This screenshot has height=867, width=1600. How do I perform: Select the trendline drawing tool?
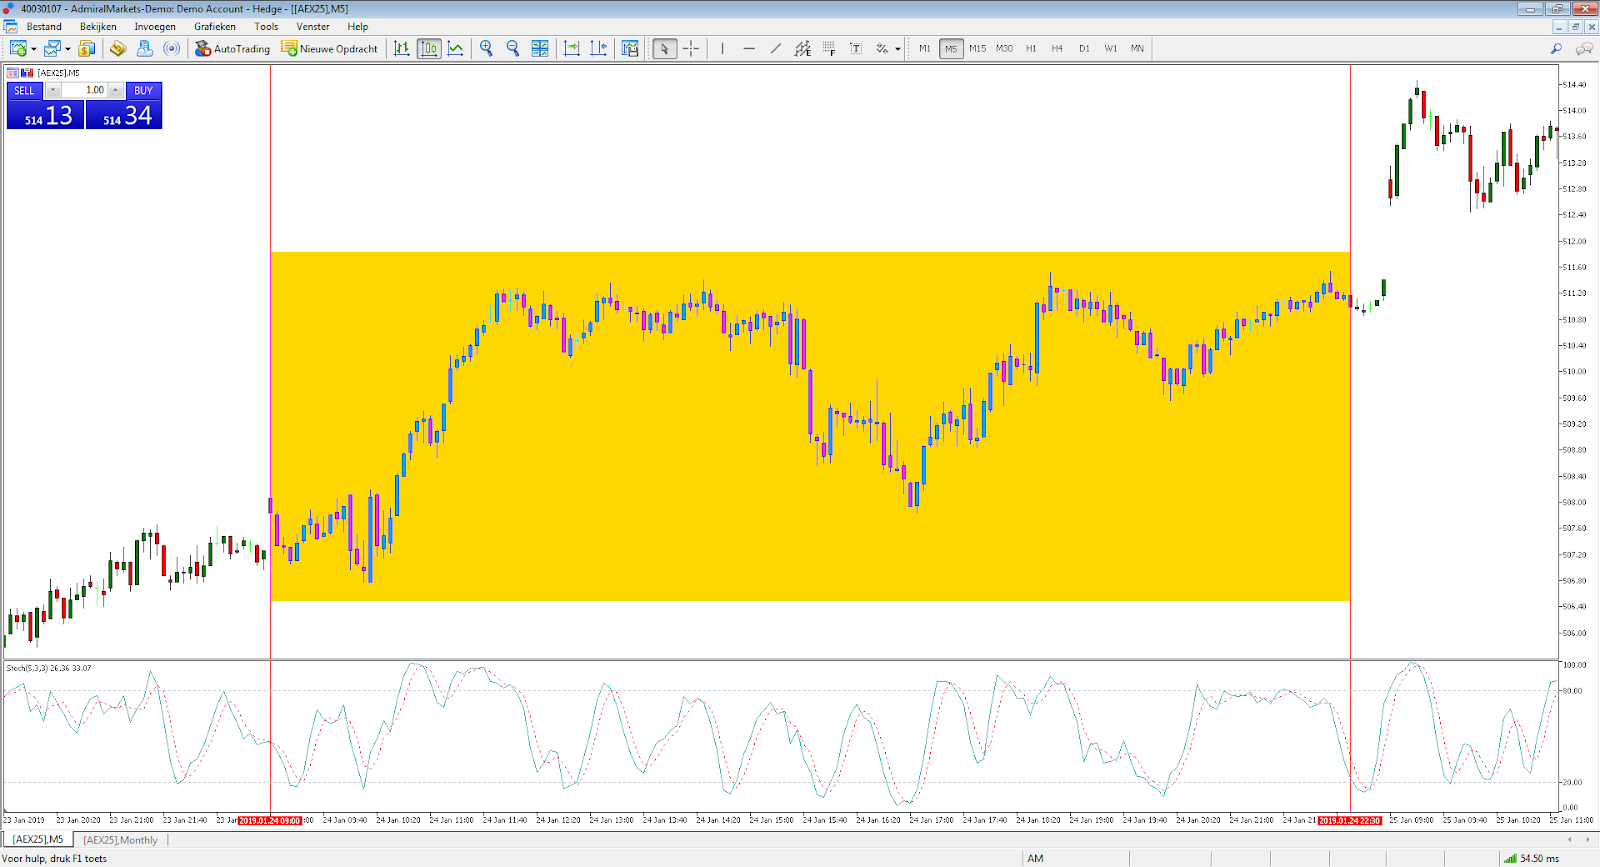(776, 48)
